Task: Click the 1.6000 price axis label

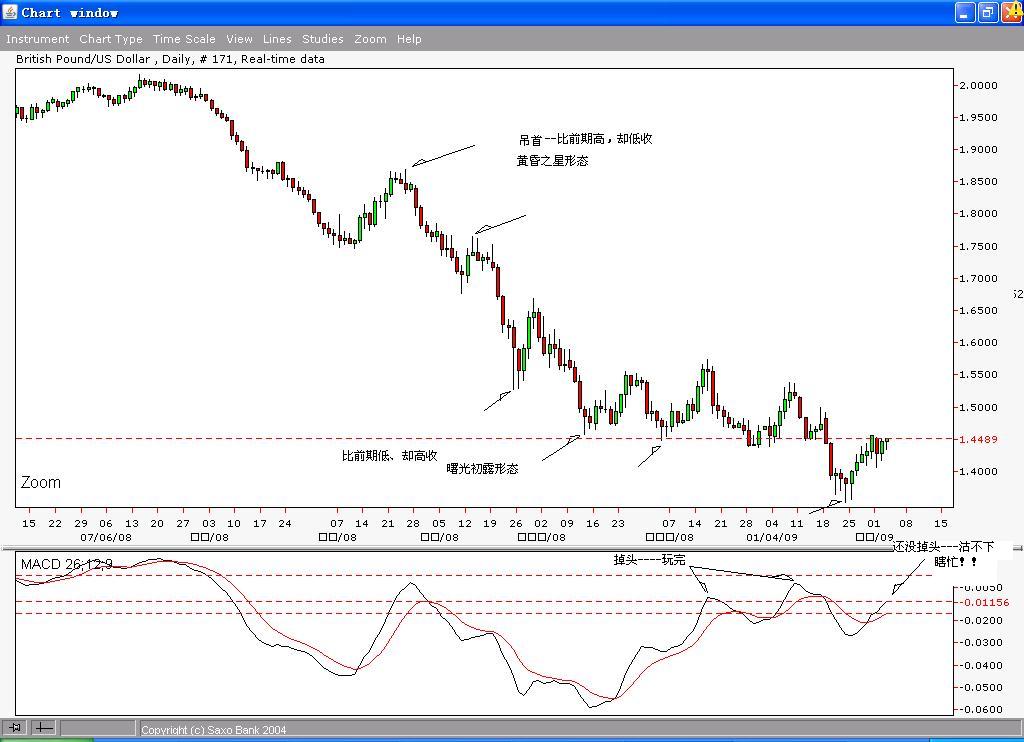Action: [978, 342]
